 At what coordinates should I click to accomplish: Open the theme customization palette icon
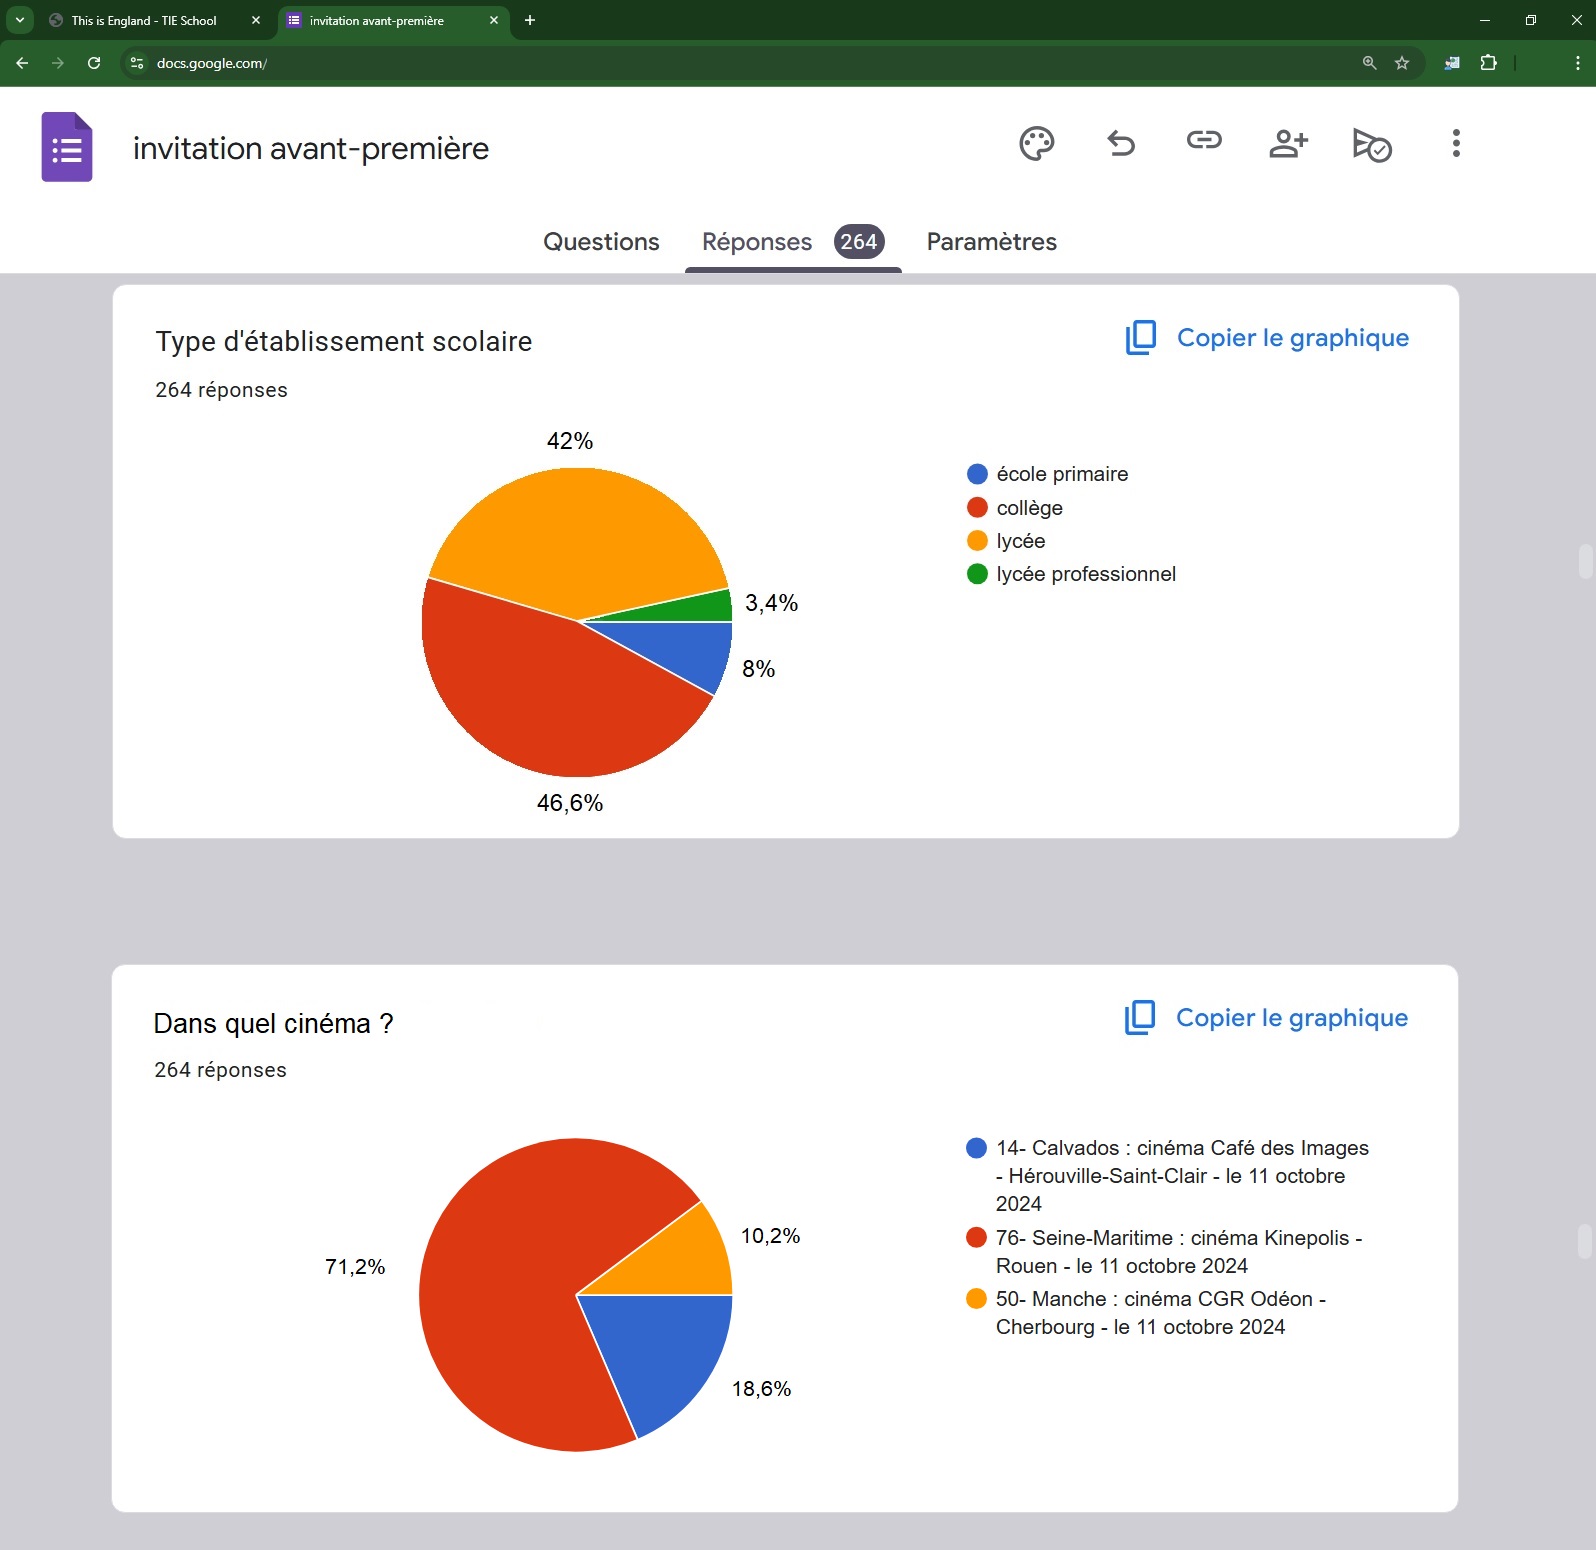pos(1036,144)
